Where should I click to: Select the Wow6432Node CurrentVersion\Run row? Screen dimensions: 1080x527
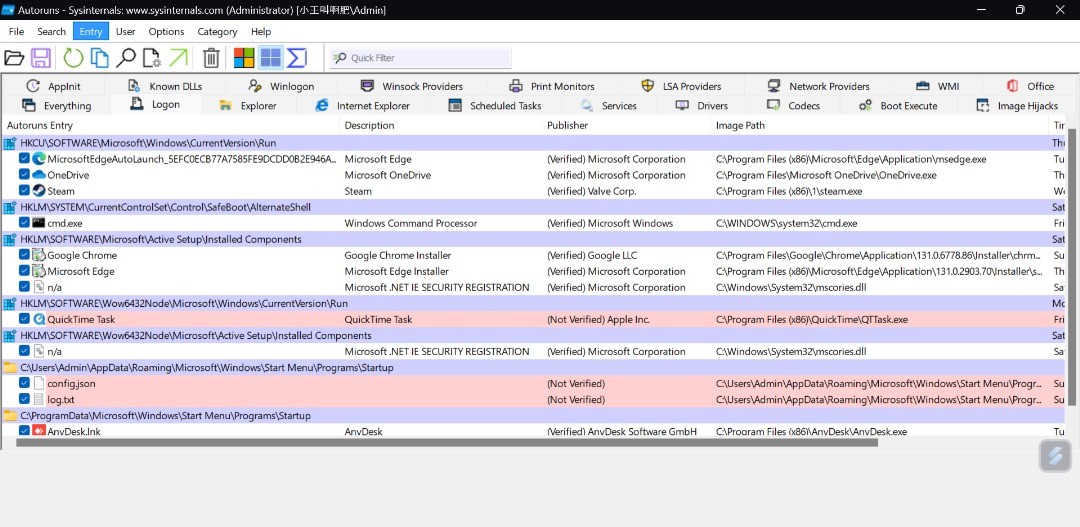pos(534,303)
